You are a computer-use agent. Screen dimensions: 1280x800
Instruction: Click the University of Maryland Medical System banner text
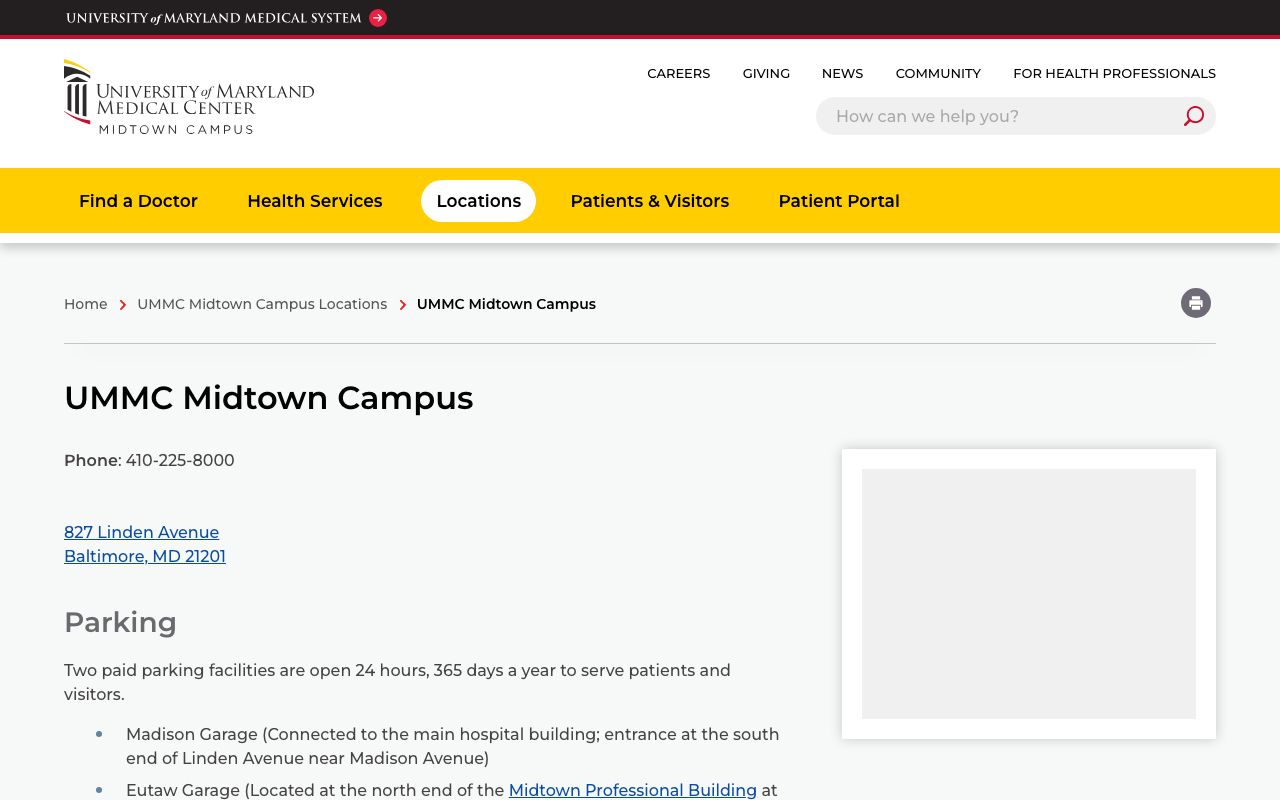(x=213, y=18)
